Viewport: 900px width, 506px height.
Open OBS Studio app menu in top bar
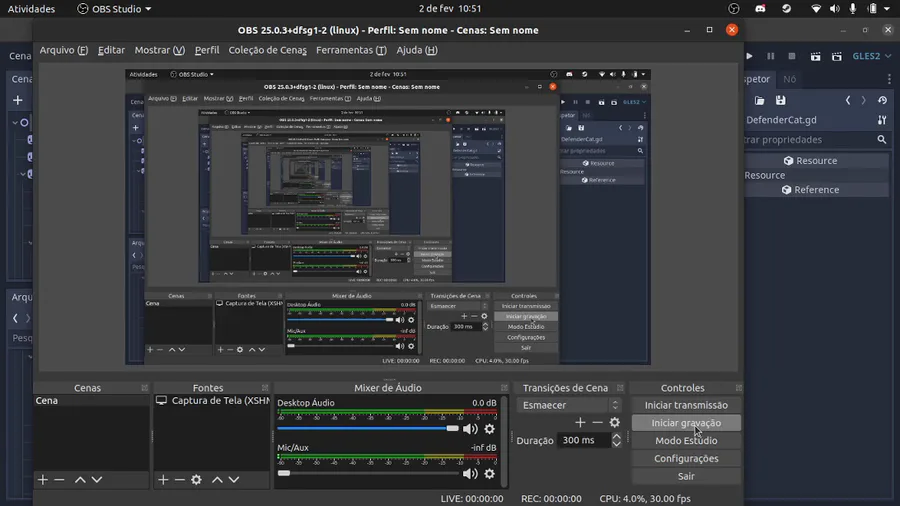114,9
